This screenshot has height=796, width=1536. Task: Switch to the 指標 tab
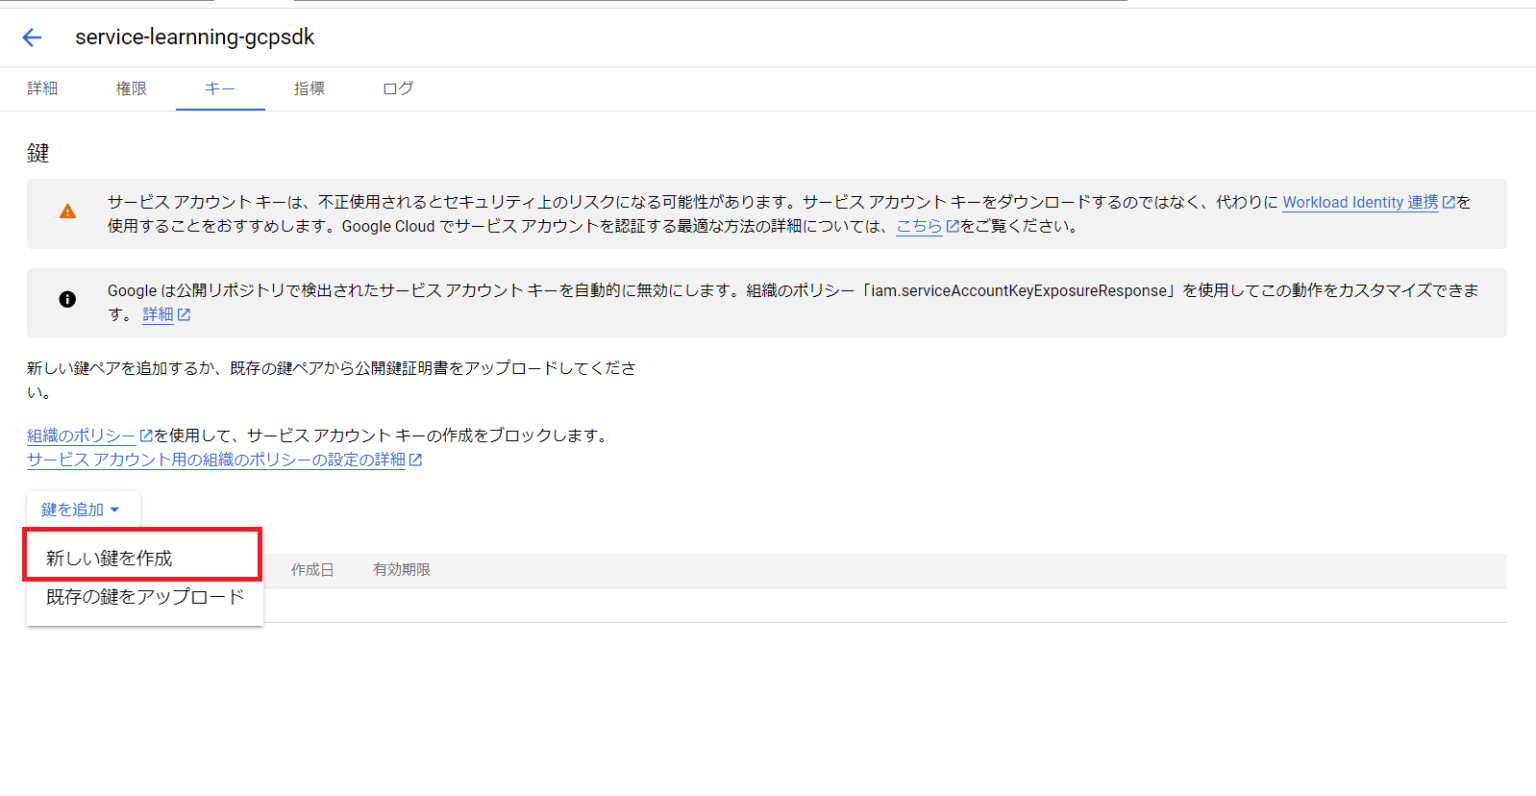[x=309, y=88]
